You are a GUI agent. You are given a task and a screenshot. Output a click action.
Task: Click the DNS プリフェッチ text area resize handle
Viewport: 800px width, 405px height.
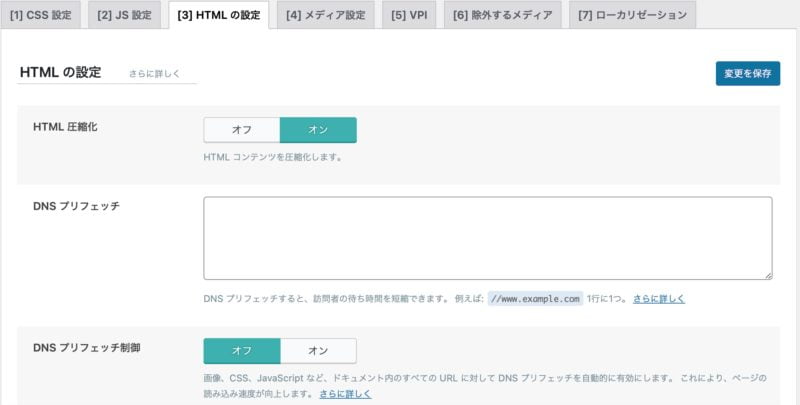point(767,274)
